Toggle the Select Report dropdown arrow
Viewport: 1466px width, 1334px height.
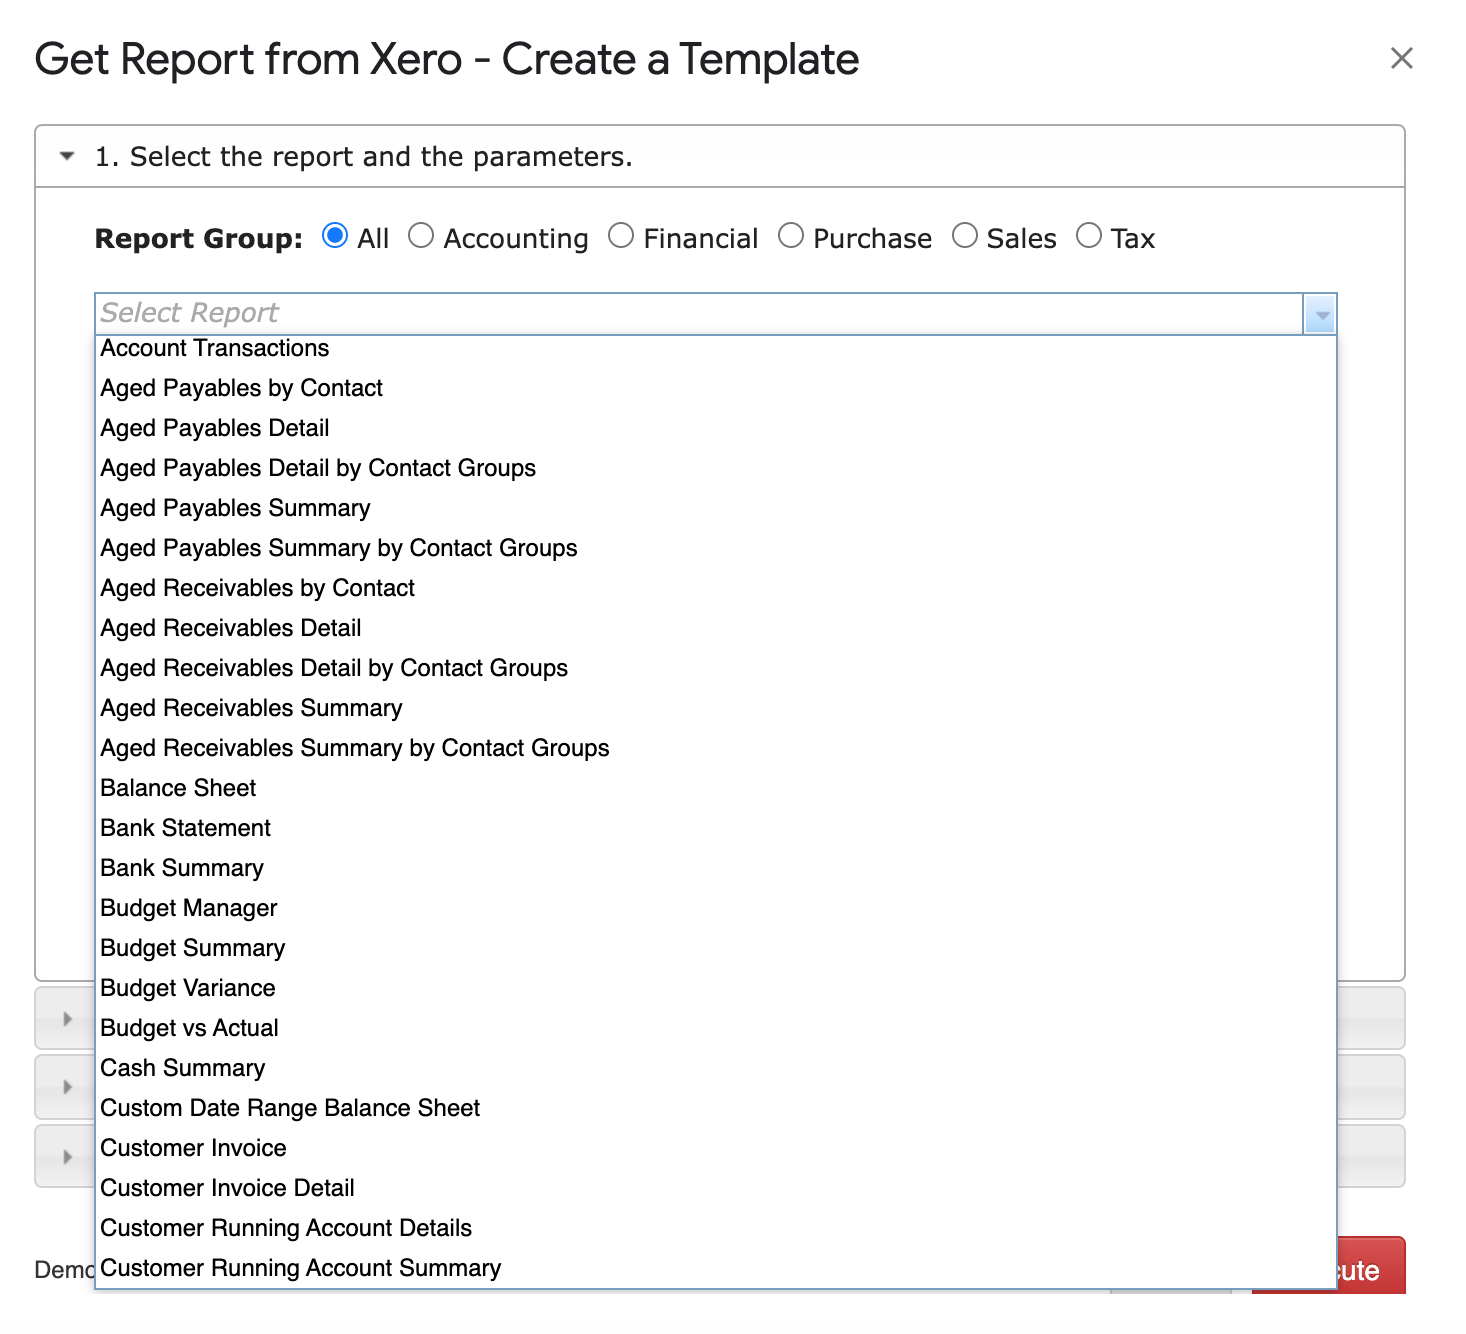coord(1320,314)
